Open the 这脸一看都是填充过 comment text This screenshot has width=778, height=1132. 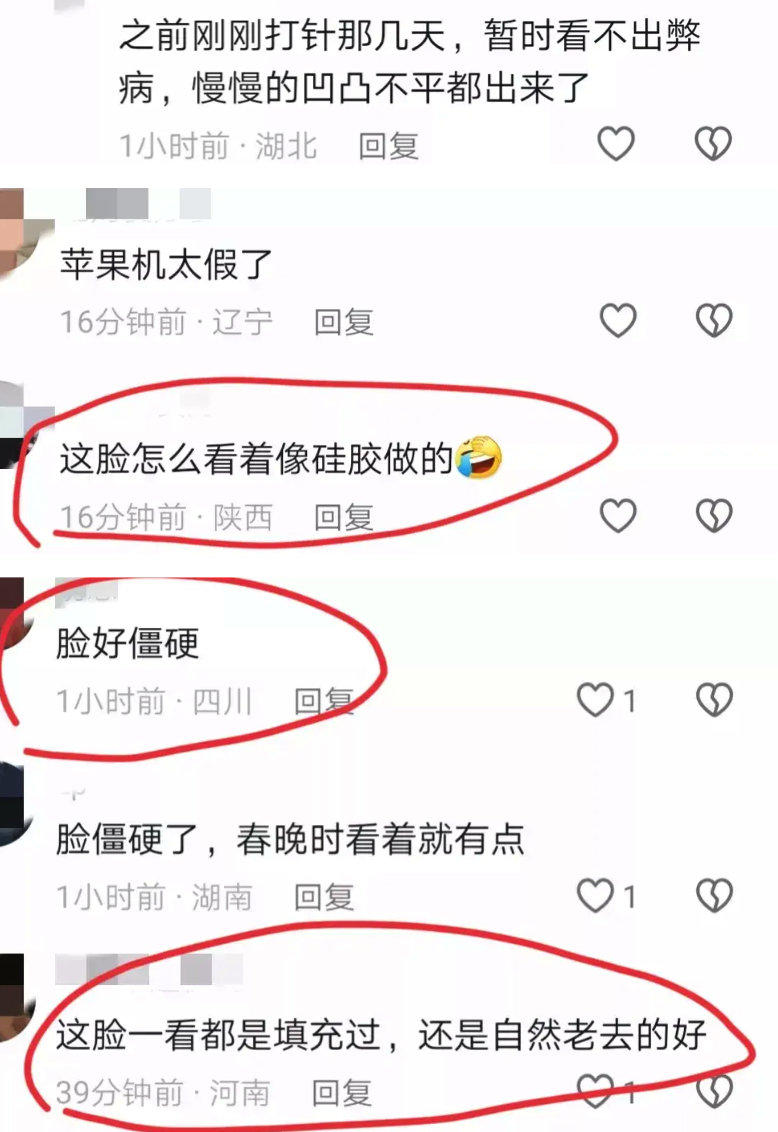point(381,1035)
